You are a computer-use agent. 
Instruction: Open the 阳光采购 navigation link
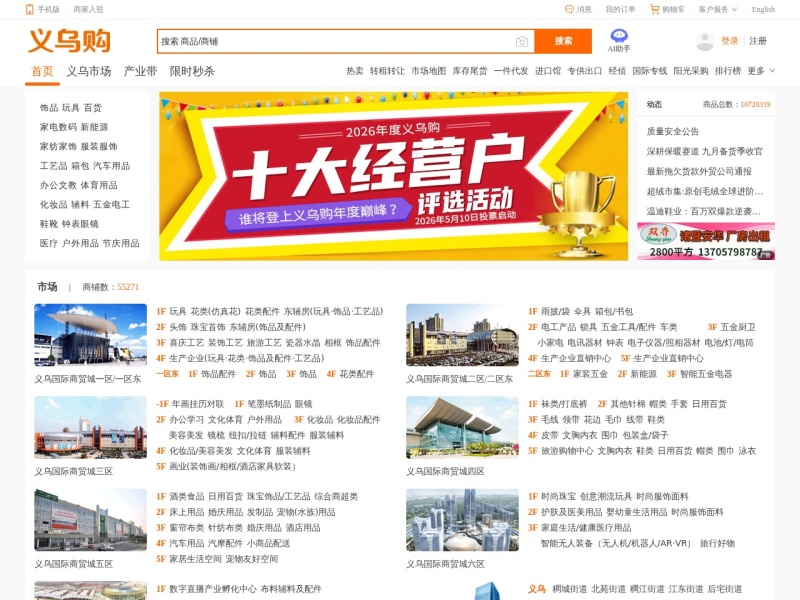pos(691,71)
